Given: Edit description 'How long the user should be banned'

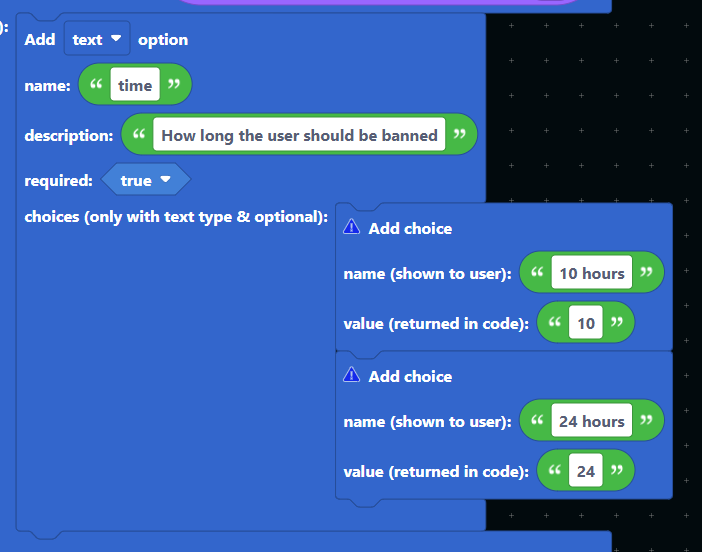Looking at the screenshot, I should (x=299, y=135).
